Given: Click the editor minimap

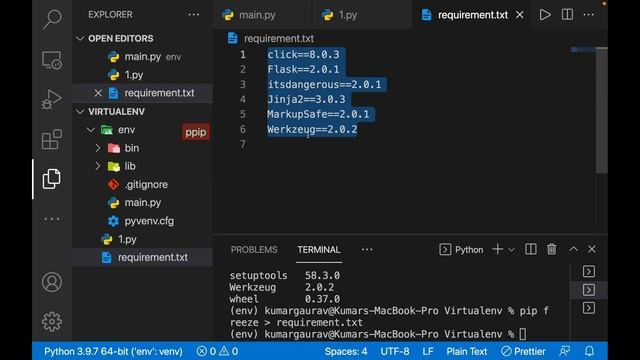Looking at the screenshot, I should point(583,50).
